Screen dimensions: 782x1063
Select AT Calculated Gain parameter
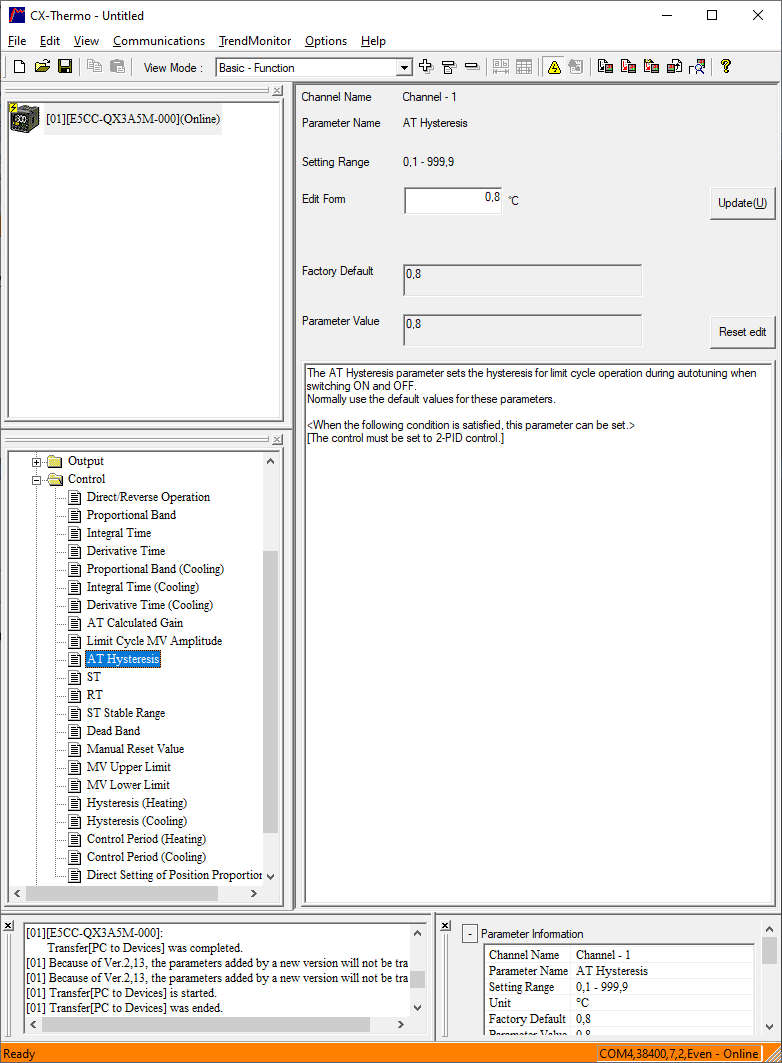135,623
